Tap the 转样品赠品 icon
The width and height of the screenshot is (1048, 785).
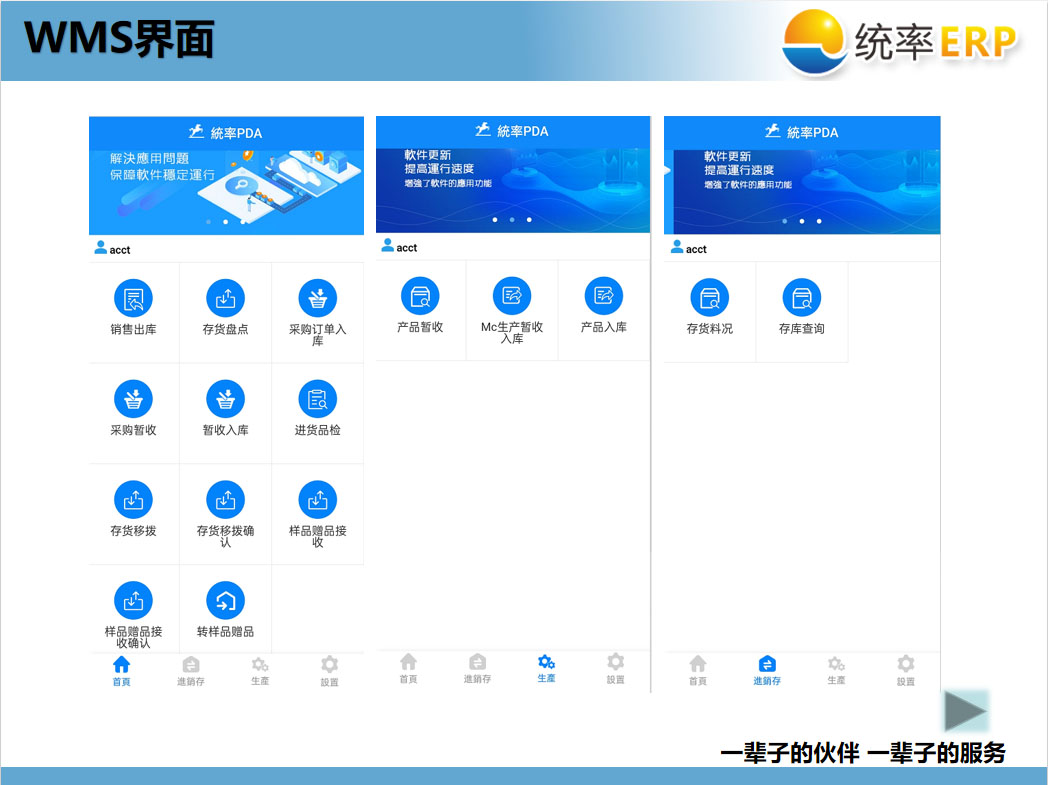point(225,601)
